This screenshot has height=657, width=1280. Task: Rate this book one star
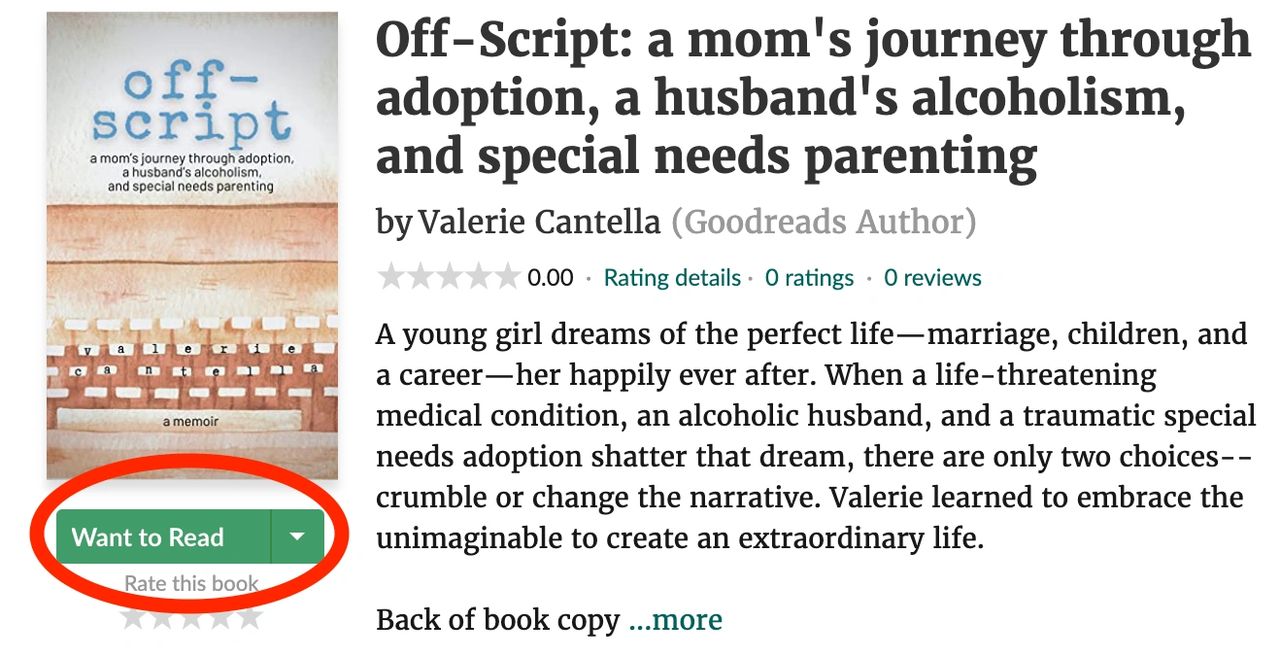pos(133,617)
